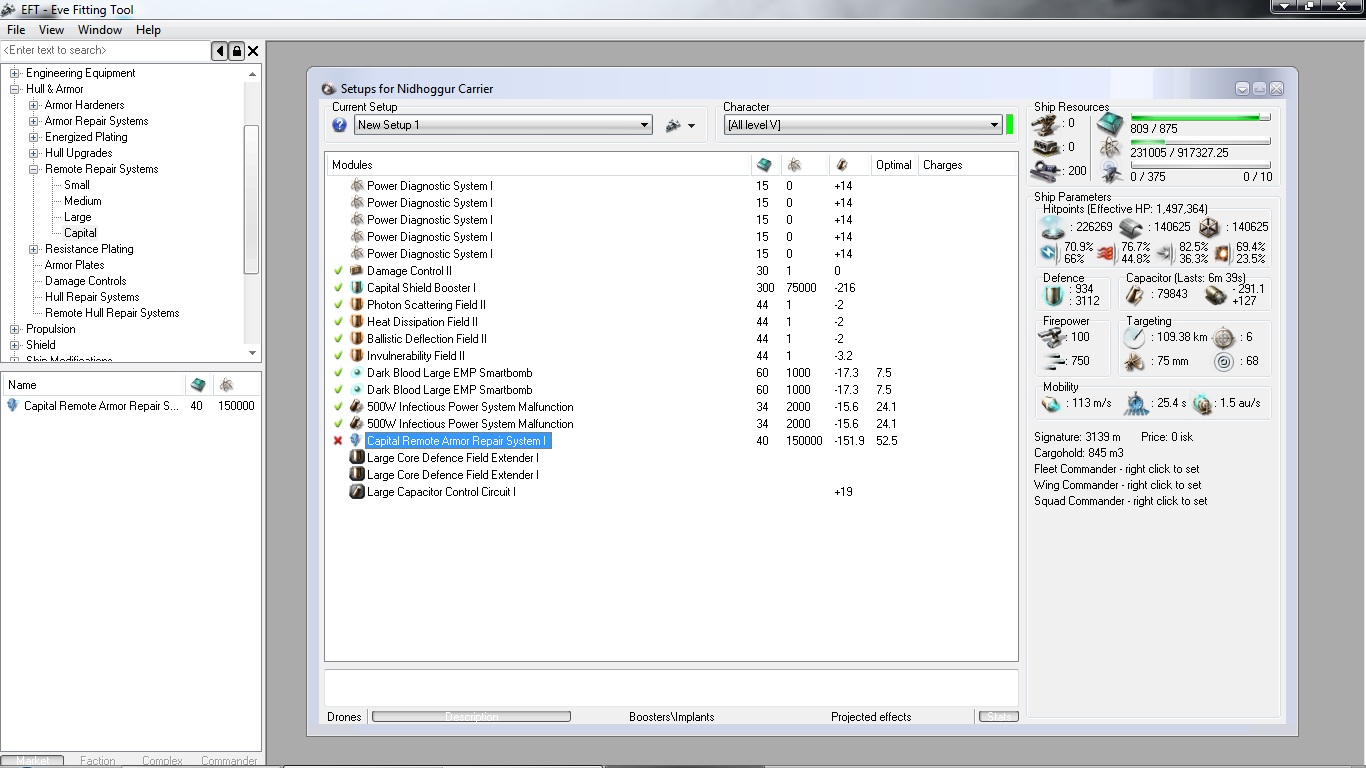Deactivate Damage Control II via its green checkmark
Screen dimensions: 1366x768
pos(338,271)
